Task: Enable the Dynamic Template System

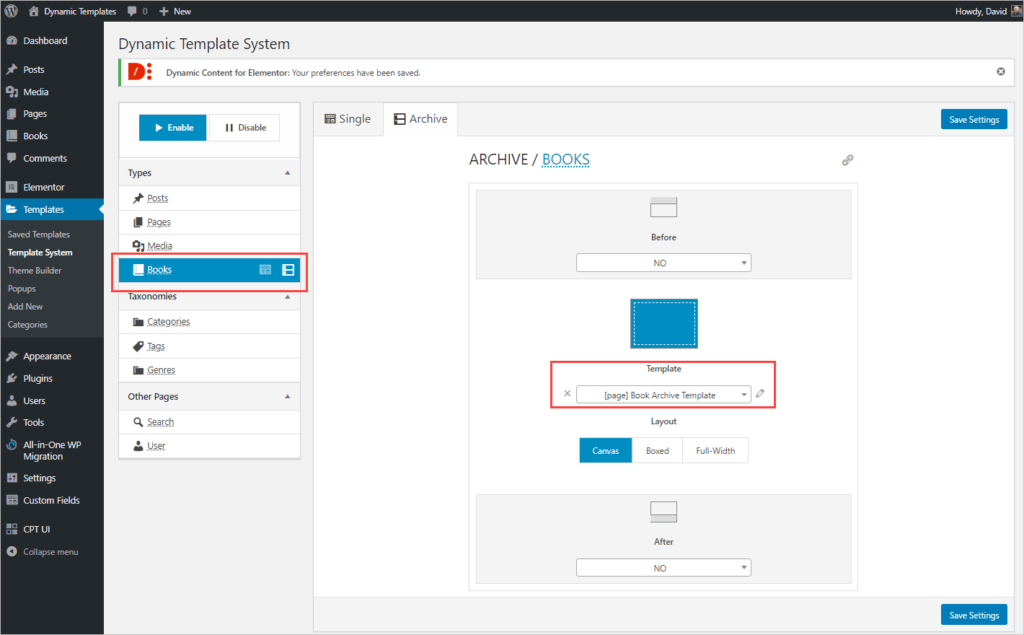Action: pyautogui.click(x=173, y=128)
